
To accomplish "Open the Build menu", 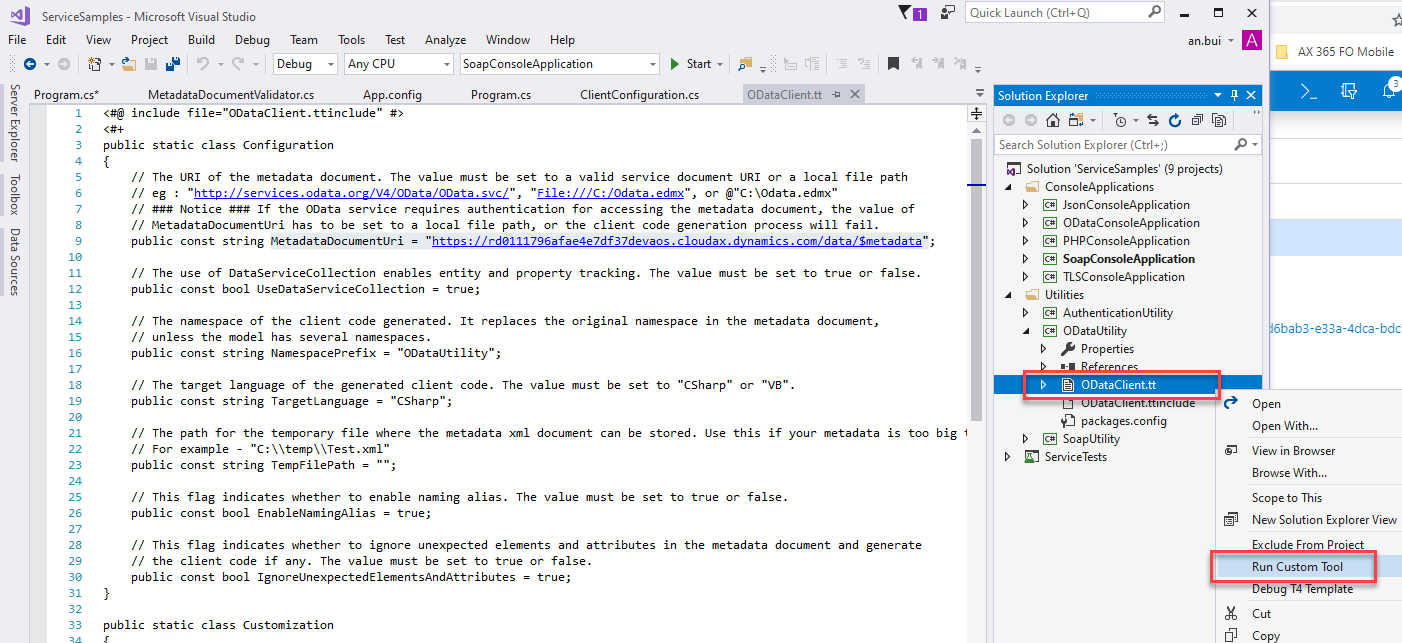I will (x=201, y=40).
